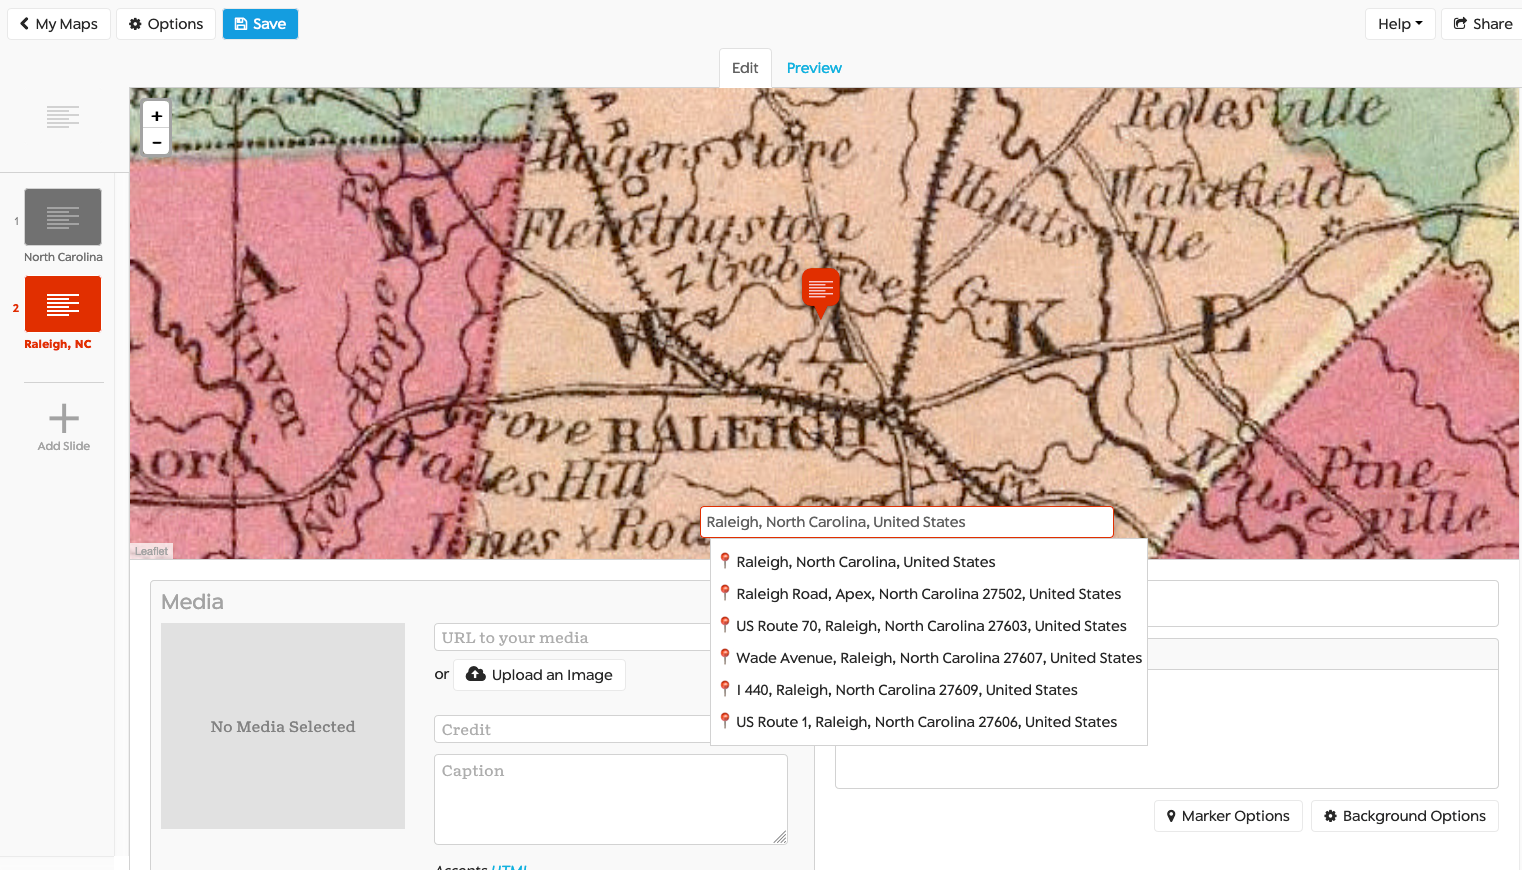The image size is (1522, 870).
Task: Click the overview slide icon atop the sidebar
Action: (63, 116)
